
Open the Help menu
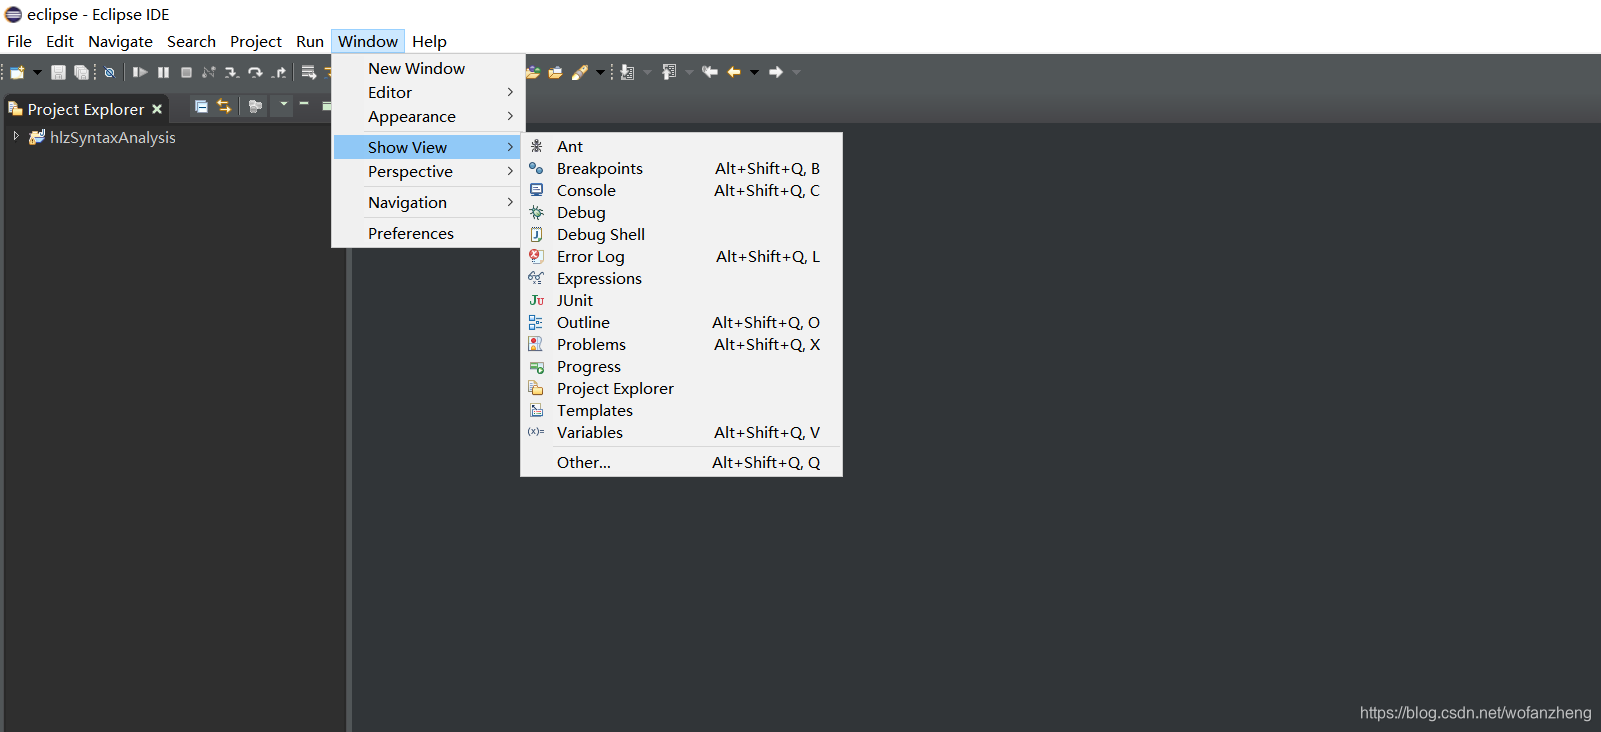point(429,42)
